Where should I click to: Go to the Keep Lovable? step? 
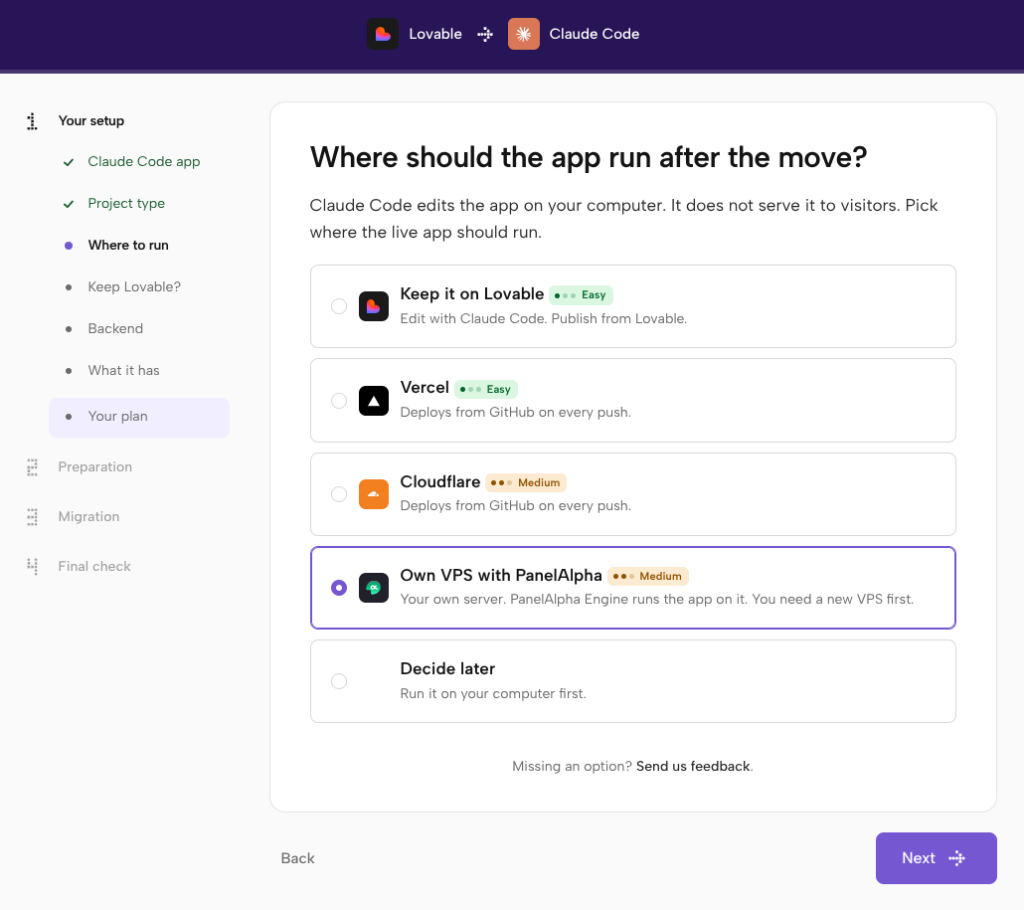click(134, 287)
